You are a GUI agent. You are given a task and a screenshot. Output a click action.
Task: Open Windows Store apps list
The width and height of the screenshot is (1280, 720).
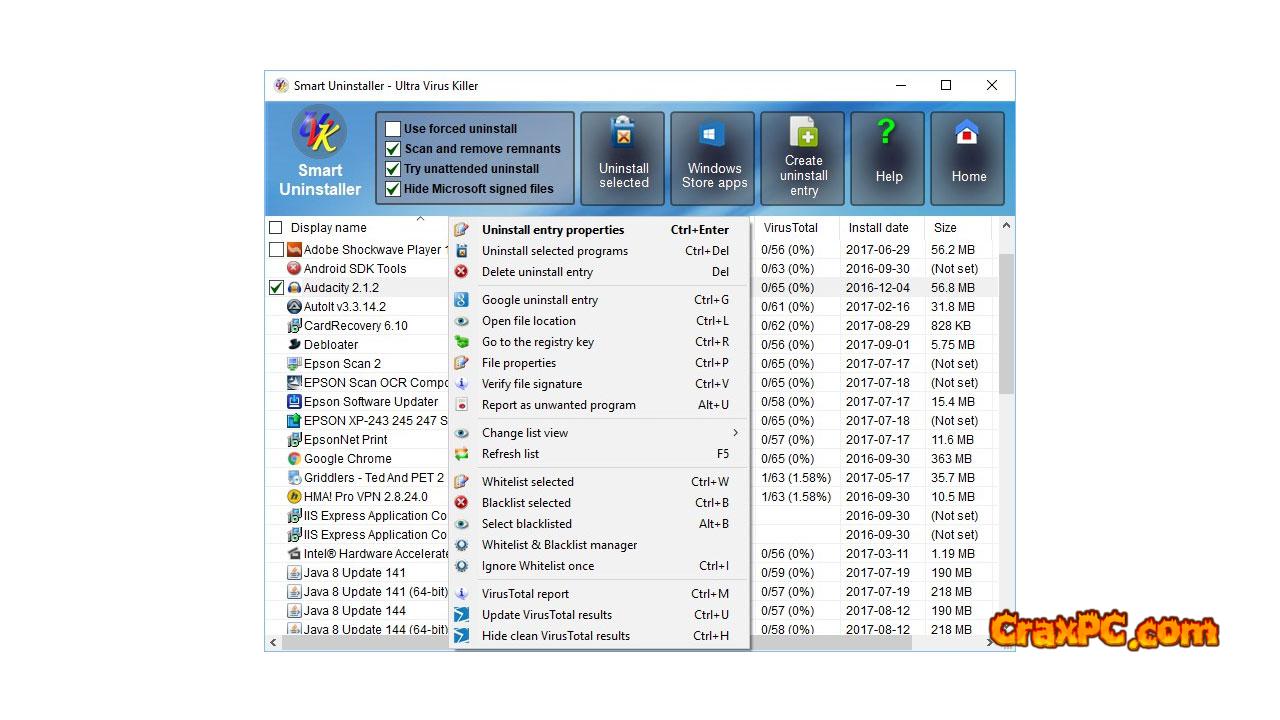[713, 158]
